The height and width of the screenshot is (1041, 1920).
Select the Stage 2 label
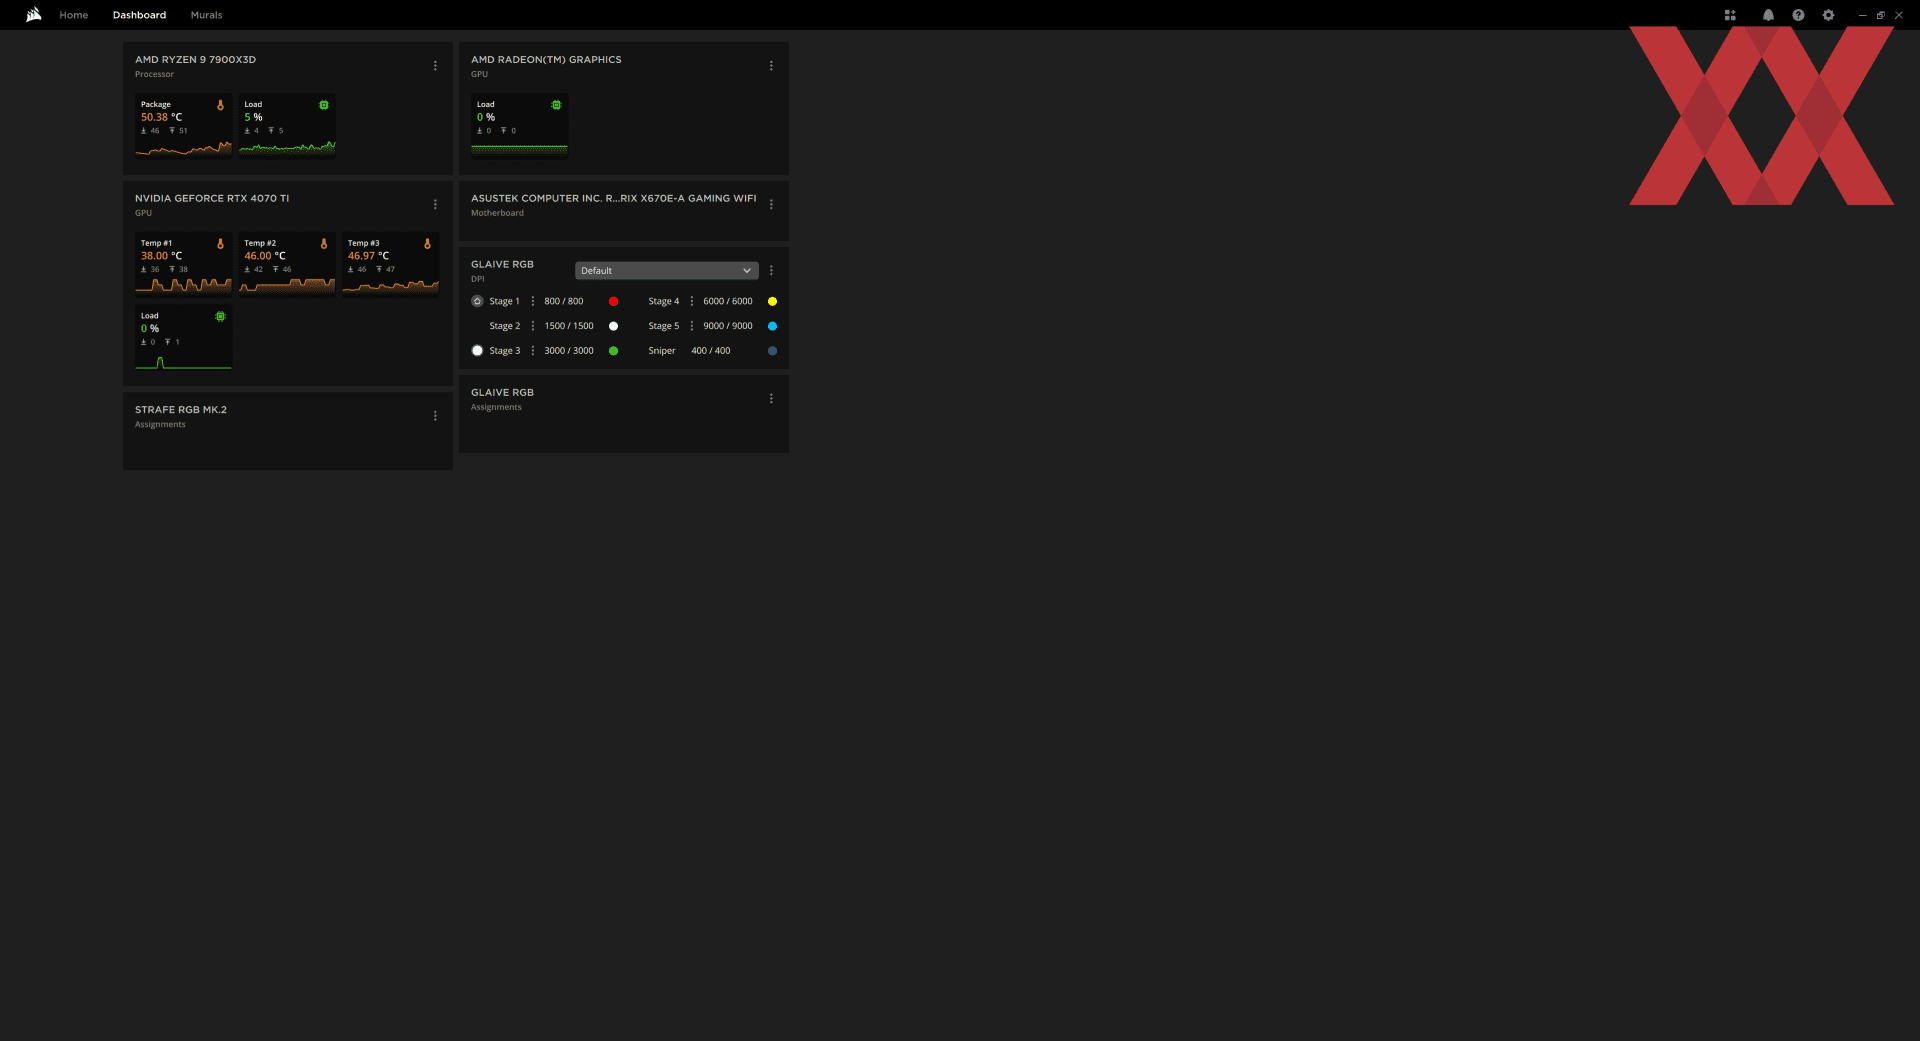(504, 326)
